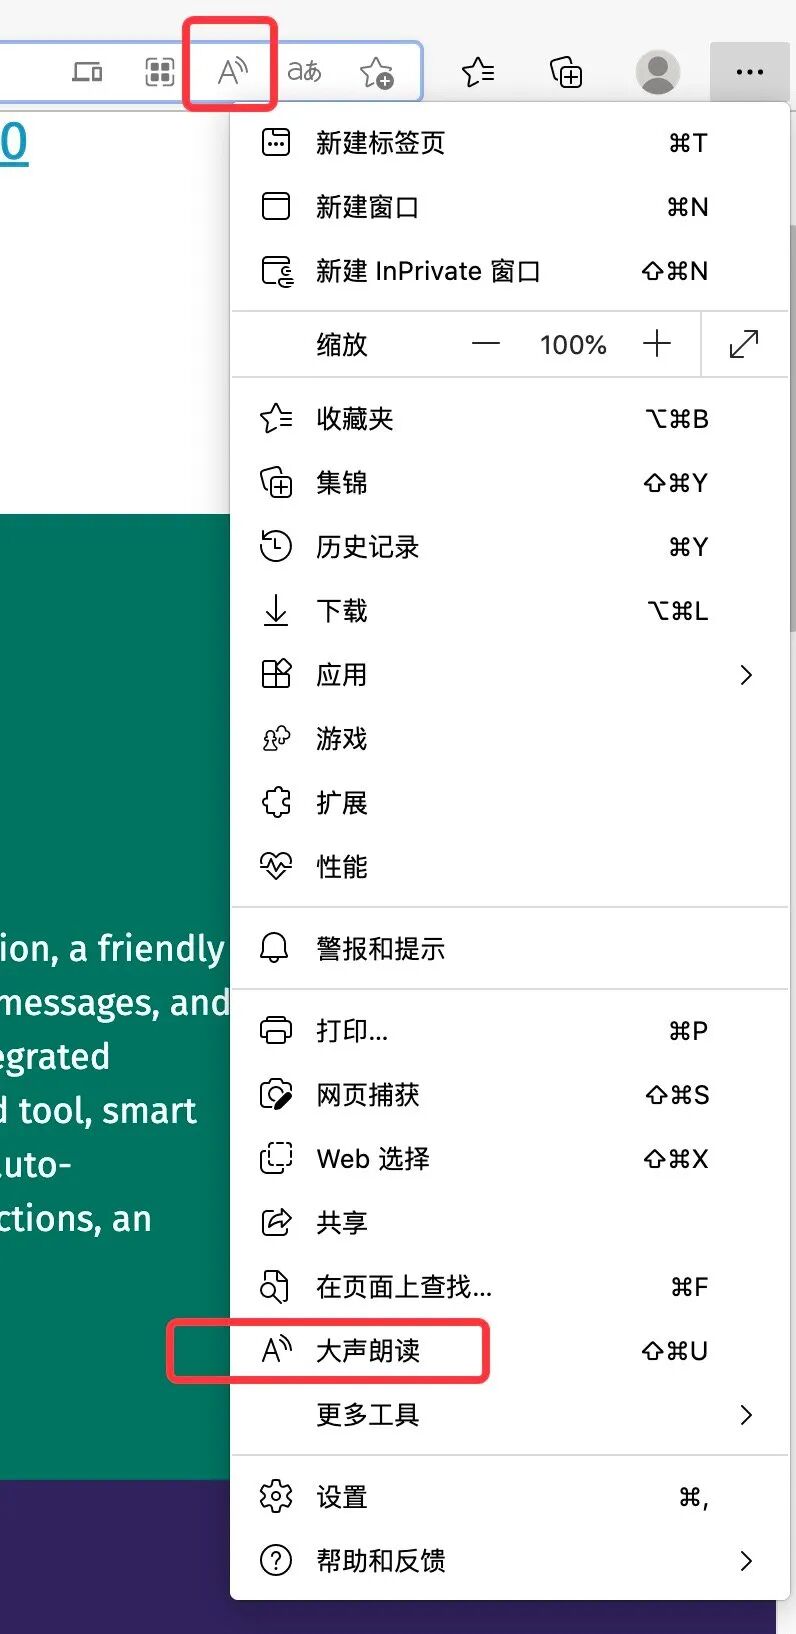Zoom out with the minus button
Image resolution: width=796 pixels, height=1634 pixels.
point(486,344)
